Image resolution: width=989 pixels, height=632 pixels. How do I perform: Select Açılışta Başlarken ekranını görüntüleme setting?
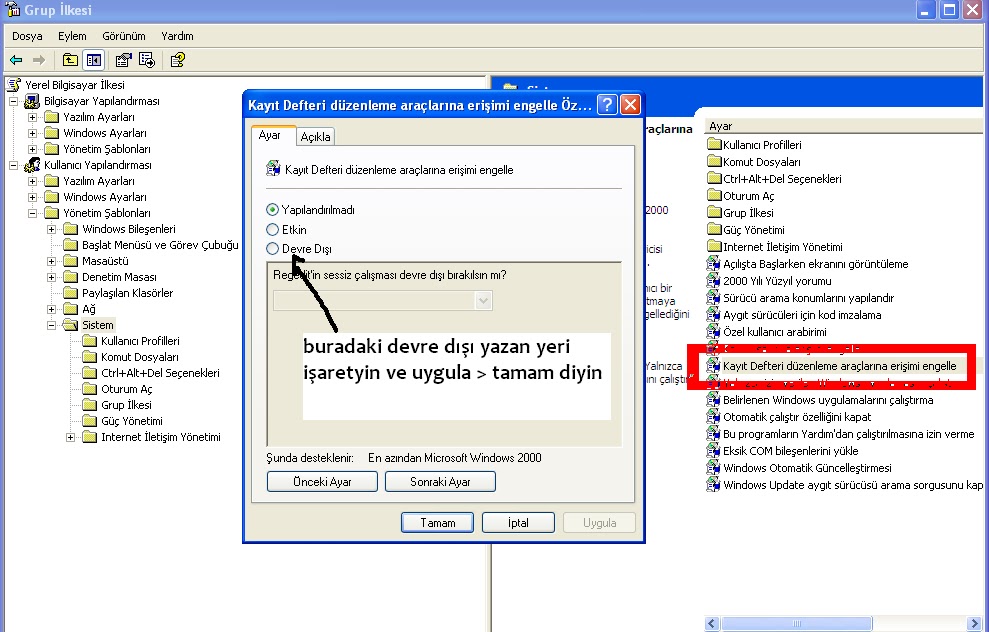[x=808, y=264]
